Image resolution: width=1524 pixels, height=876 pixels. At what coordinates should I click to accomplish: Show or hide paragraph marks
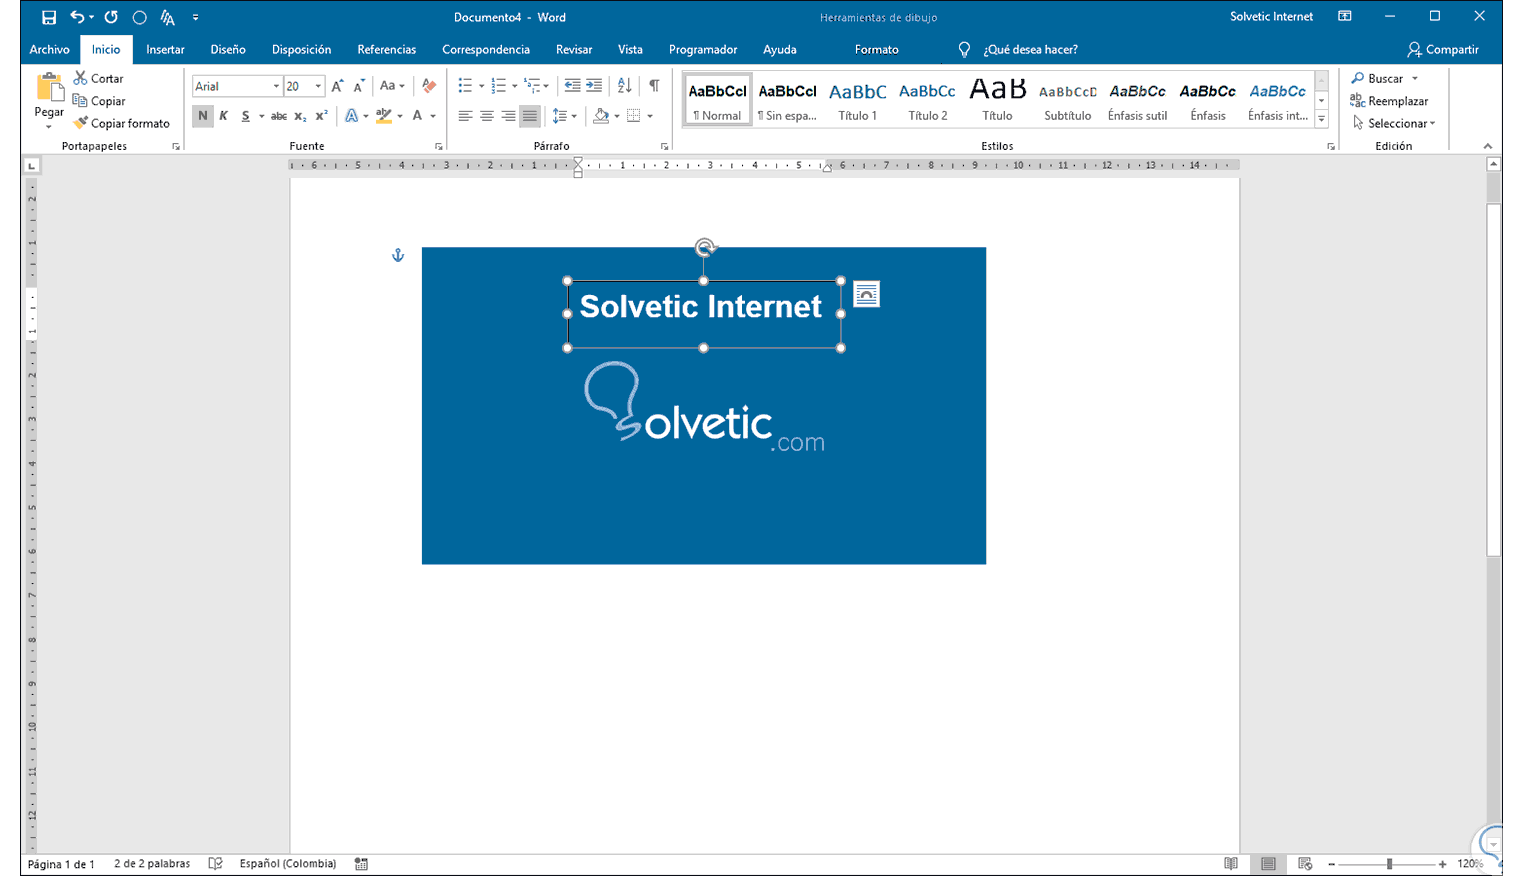pos(654,86)
